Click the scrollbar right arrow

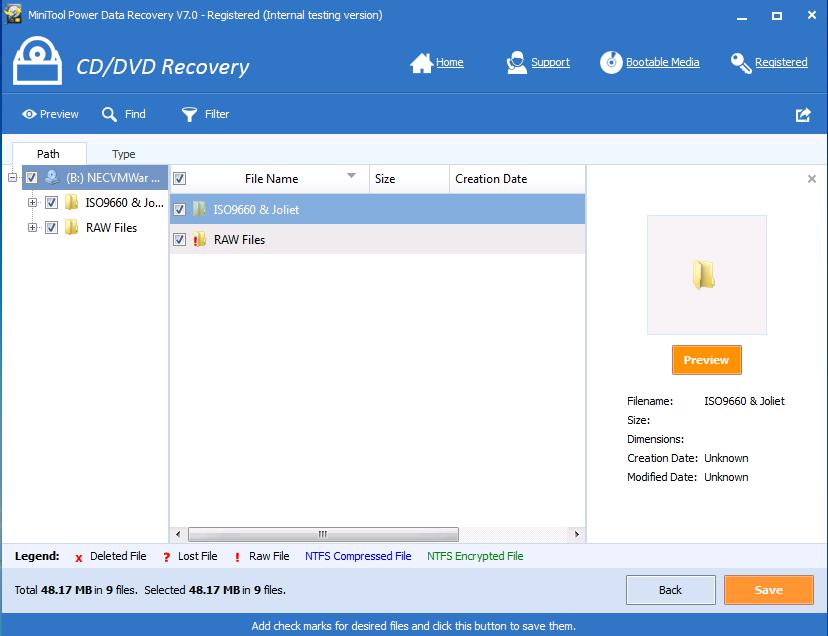click(577, 534)
